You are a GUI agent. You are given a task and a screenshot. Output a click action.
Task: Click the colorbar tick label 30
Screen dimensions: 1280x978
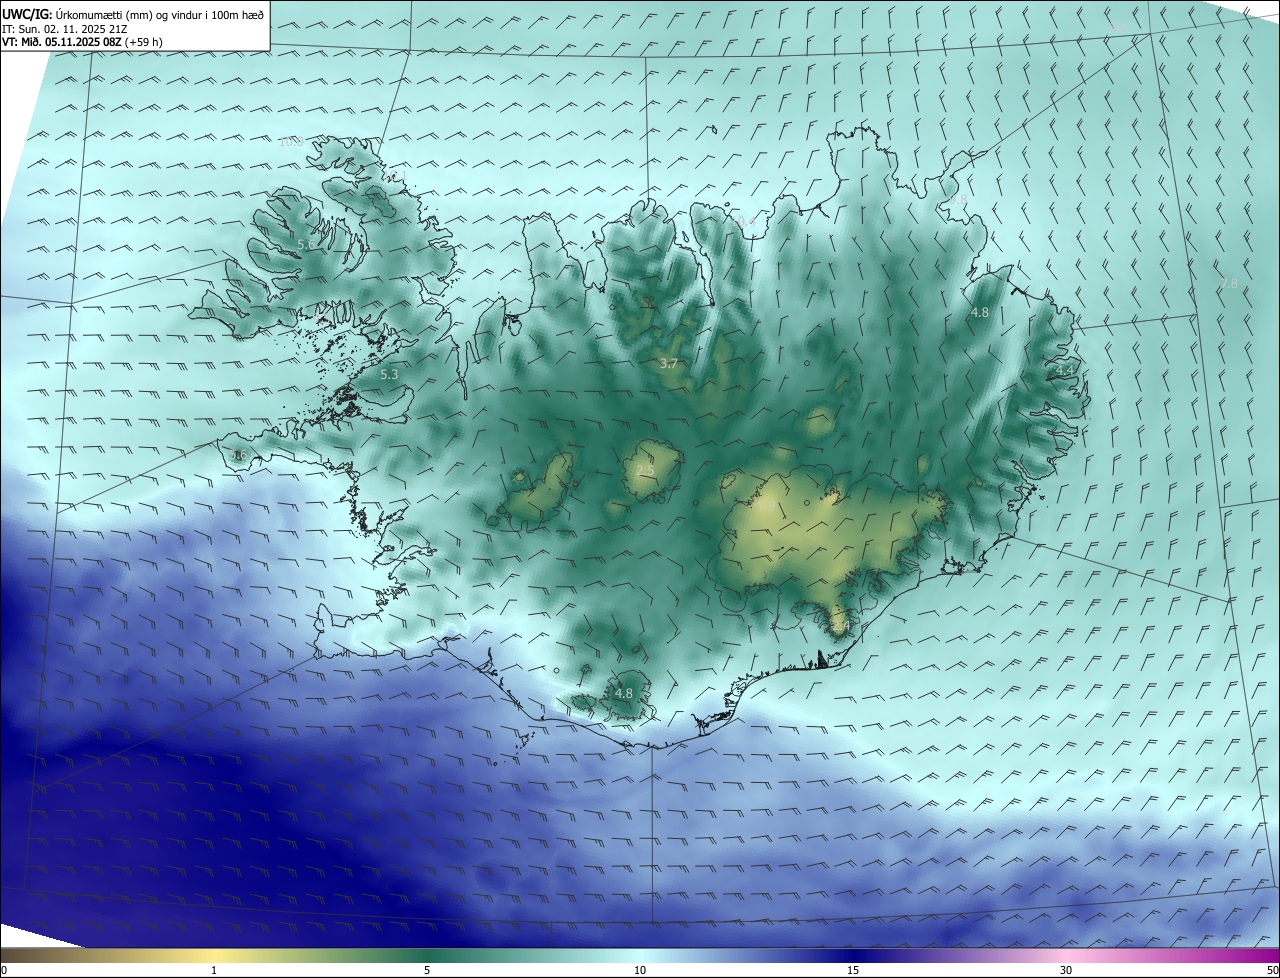[x=1066, y=970]
